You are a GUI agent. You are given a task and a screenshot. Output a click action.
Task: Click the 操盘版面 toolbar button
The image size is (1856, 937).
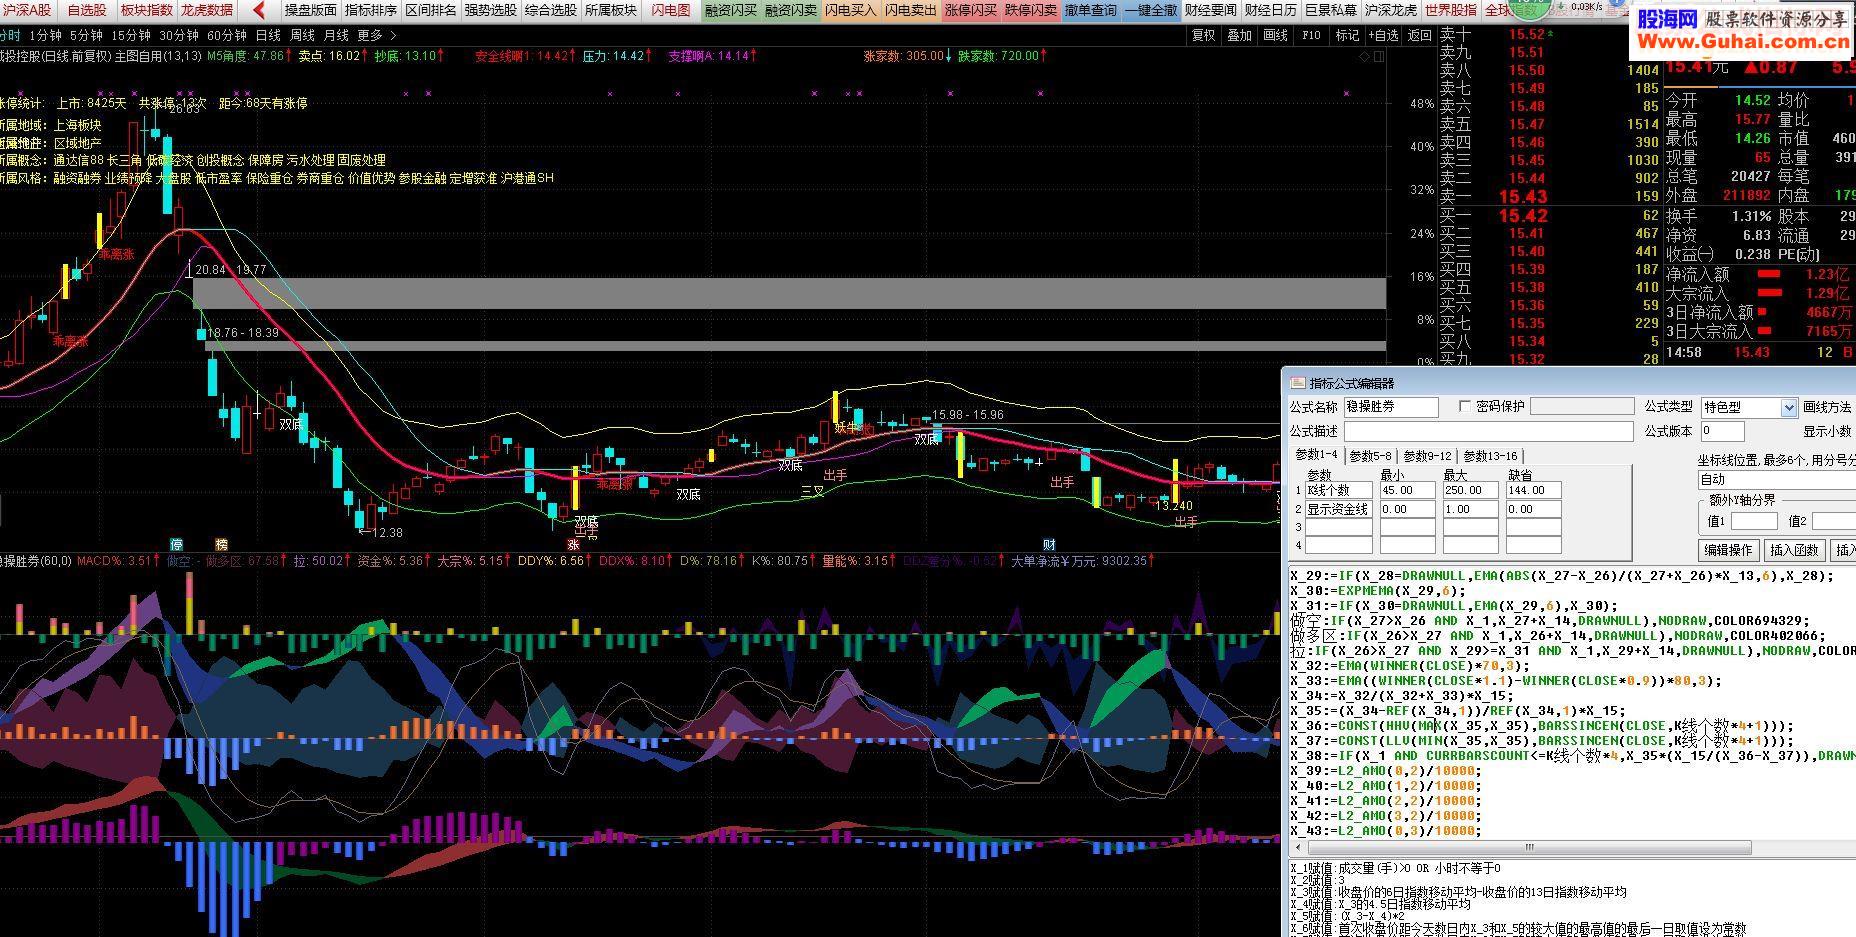point(311,10)
